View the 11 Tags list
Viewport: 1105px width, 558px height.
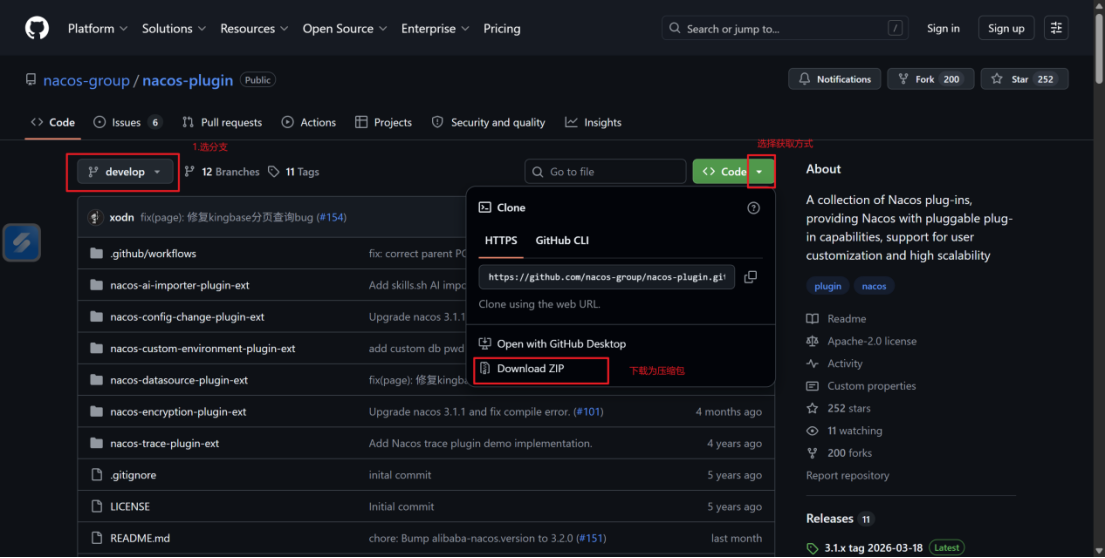coord(294,172)
